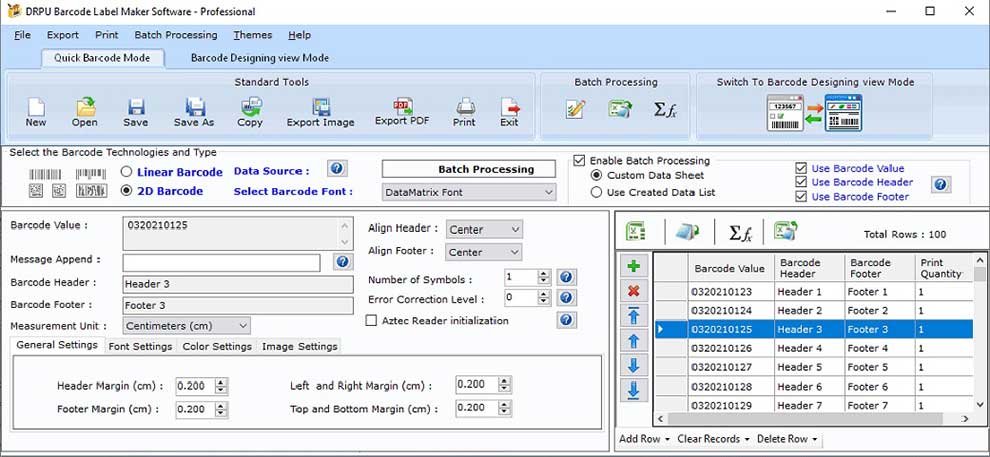The image size is (990, 457).
Task: Open the DataMatrix Font dropdown
Action: (x=468, y=192)
